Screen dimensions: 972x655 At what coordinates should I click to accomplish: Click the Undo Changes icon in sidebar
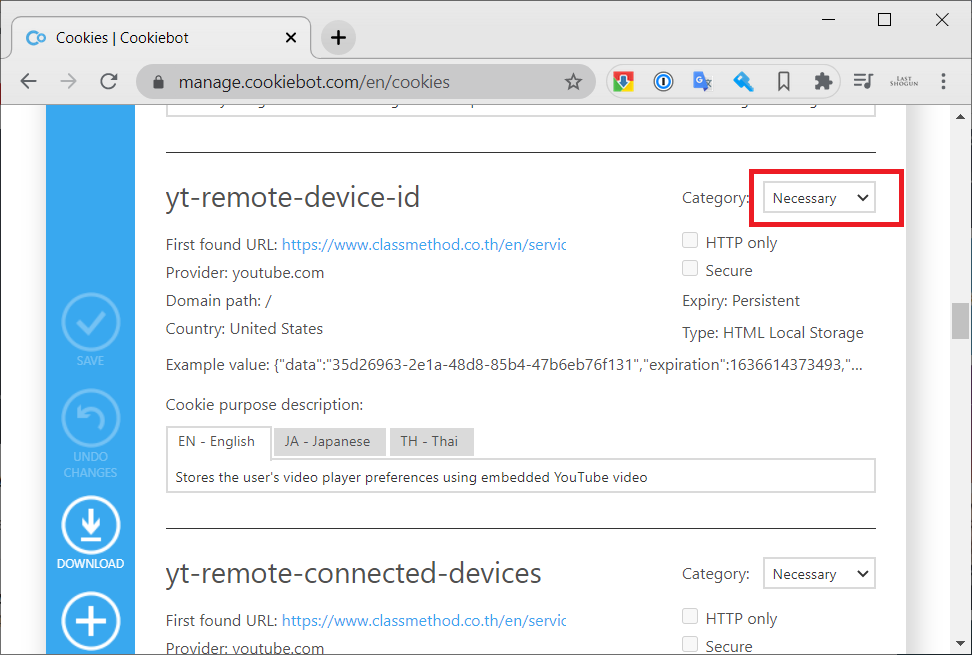(91, 418)
